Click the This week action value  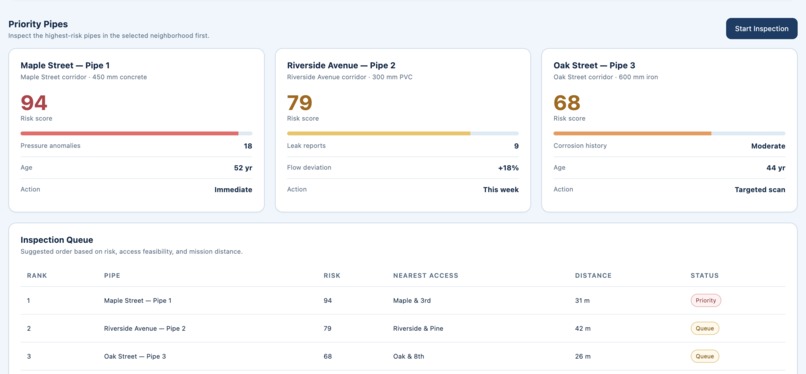coord(501,190)
